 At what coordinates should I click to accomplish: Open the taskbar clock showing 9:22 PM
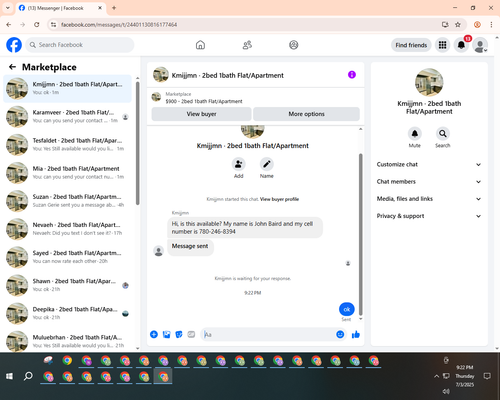pos(465,376)
